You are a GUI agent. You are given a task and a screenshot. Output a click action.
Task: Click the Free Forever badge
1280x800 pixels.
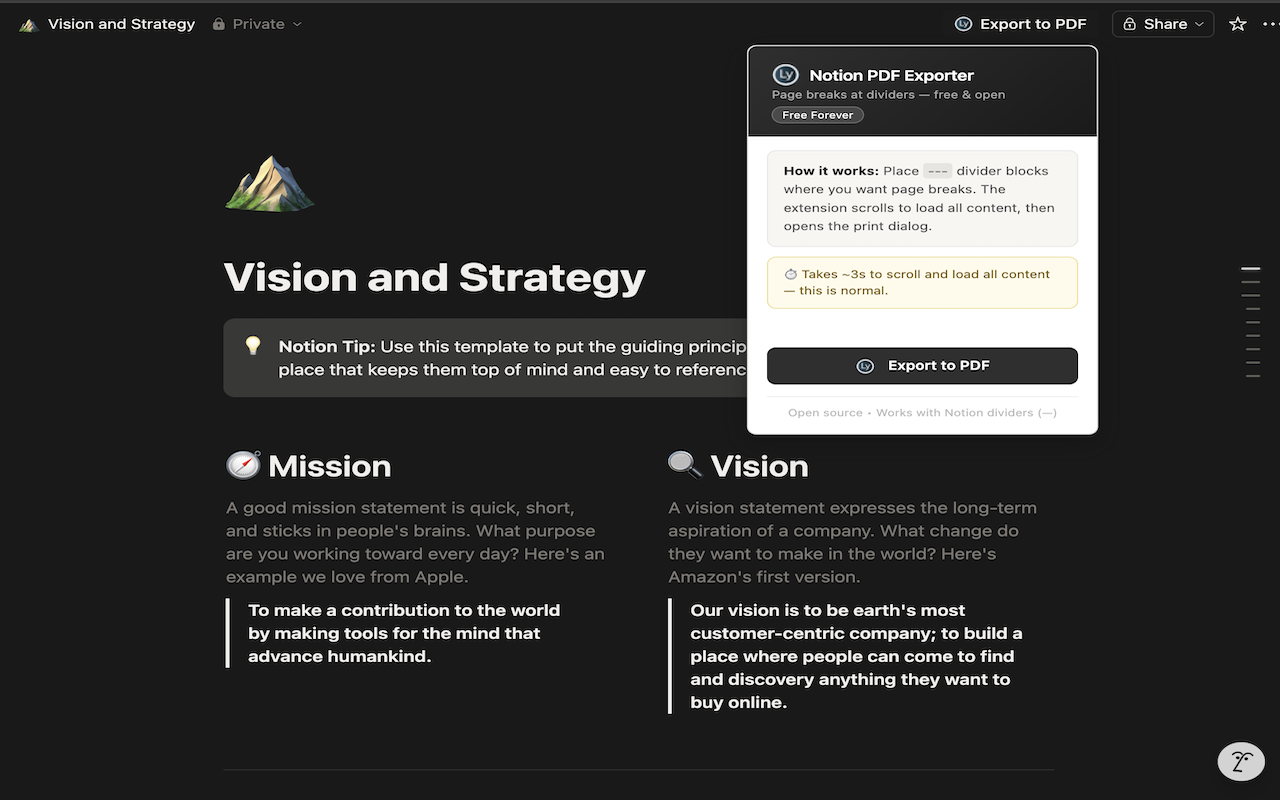[x=817, y=115]
